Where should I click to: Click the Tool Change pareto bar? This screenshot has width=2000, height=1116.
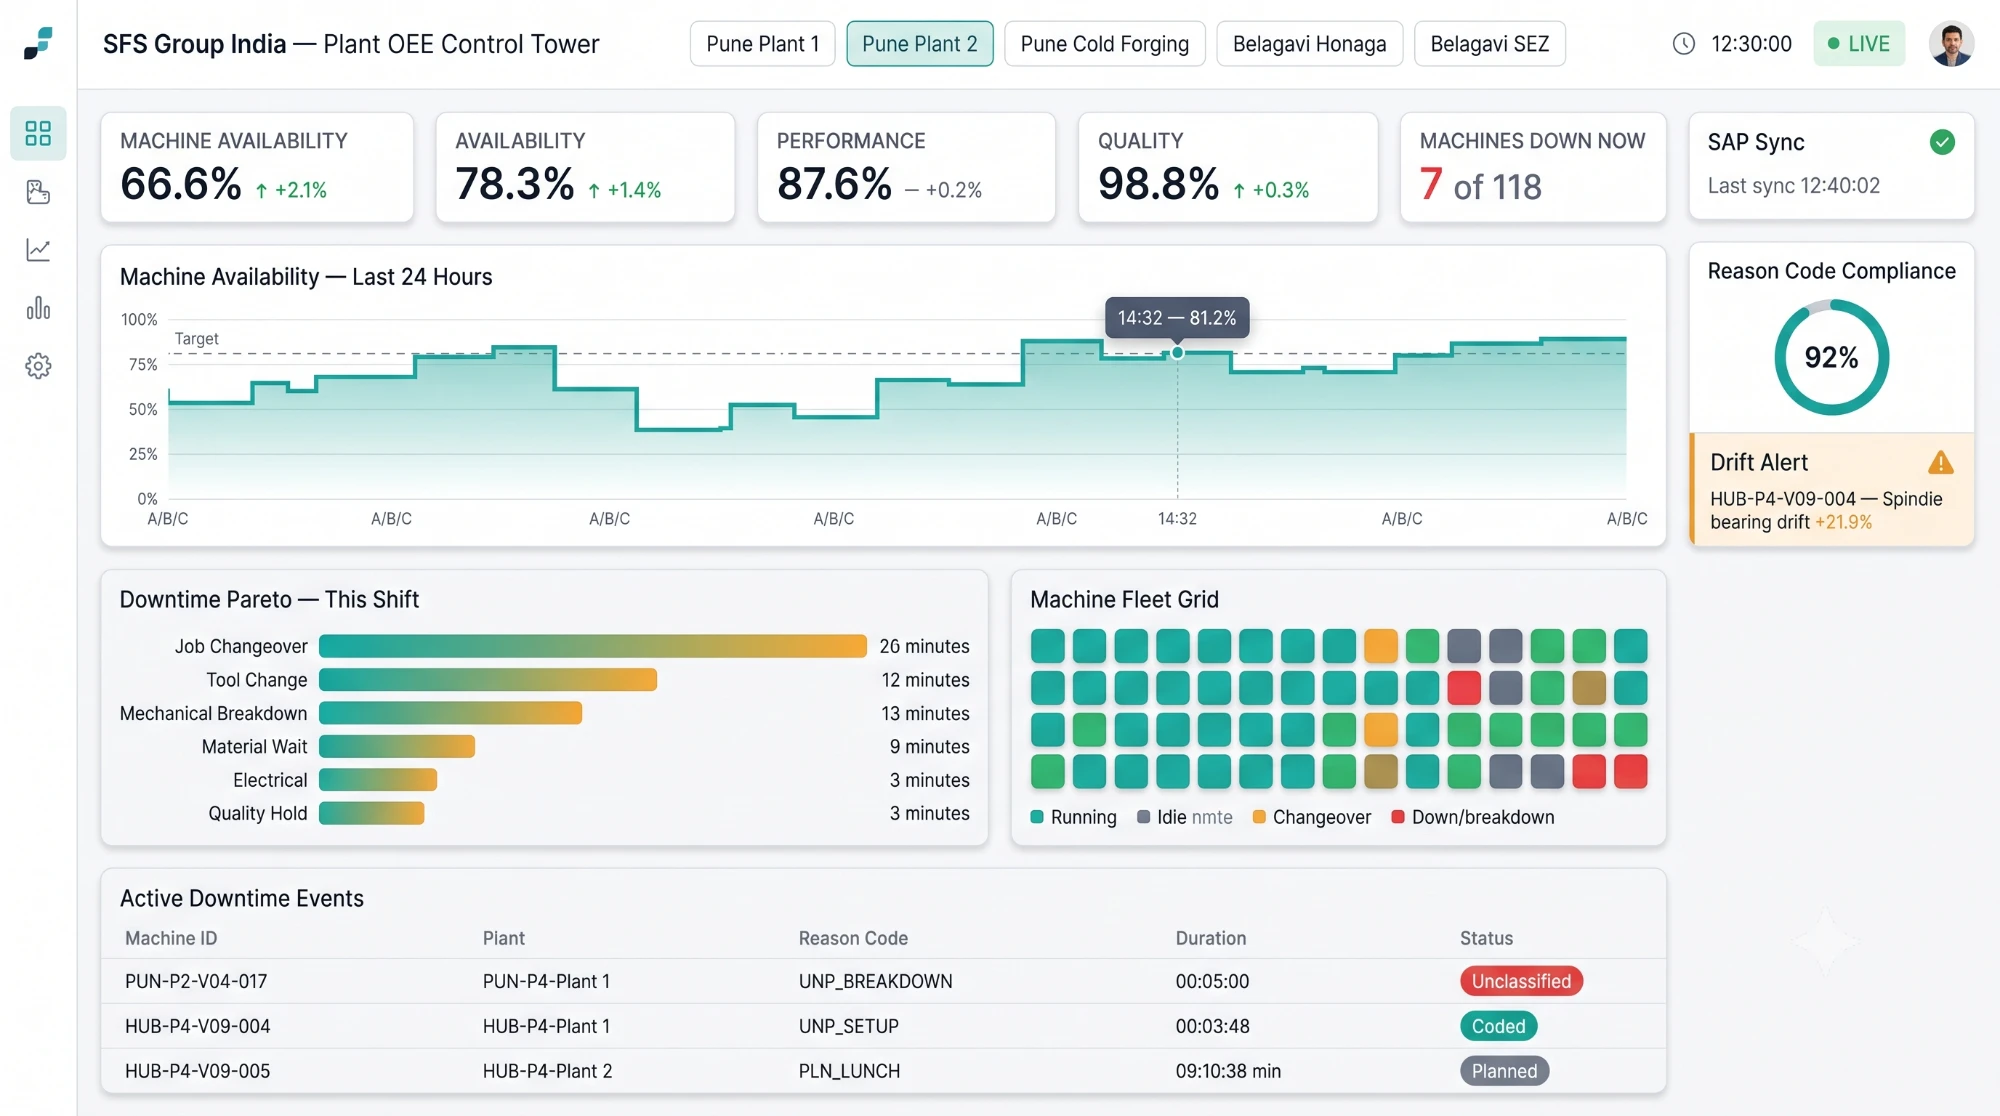[x=488, y=680]
